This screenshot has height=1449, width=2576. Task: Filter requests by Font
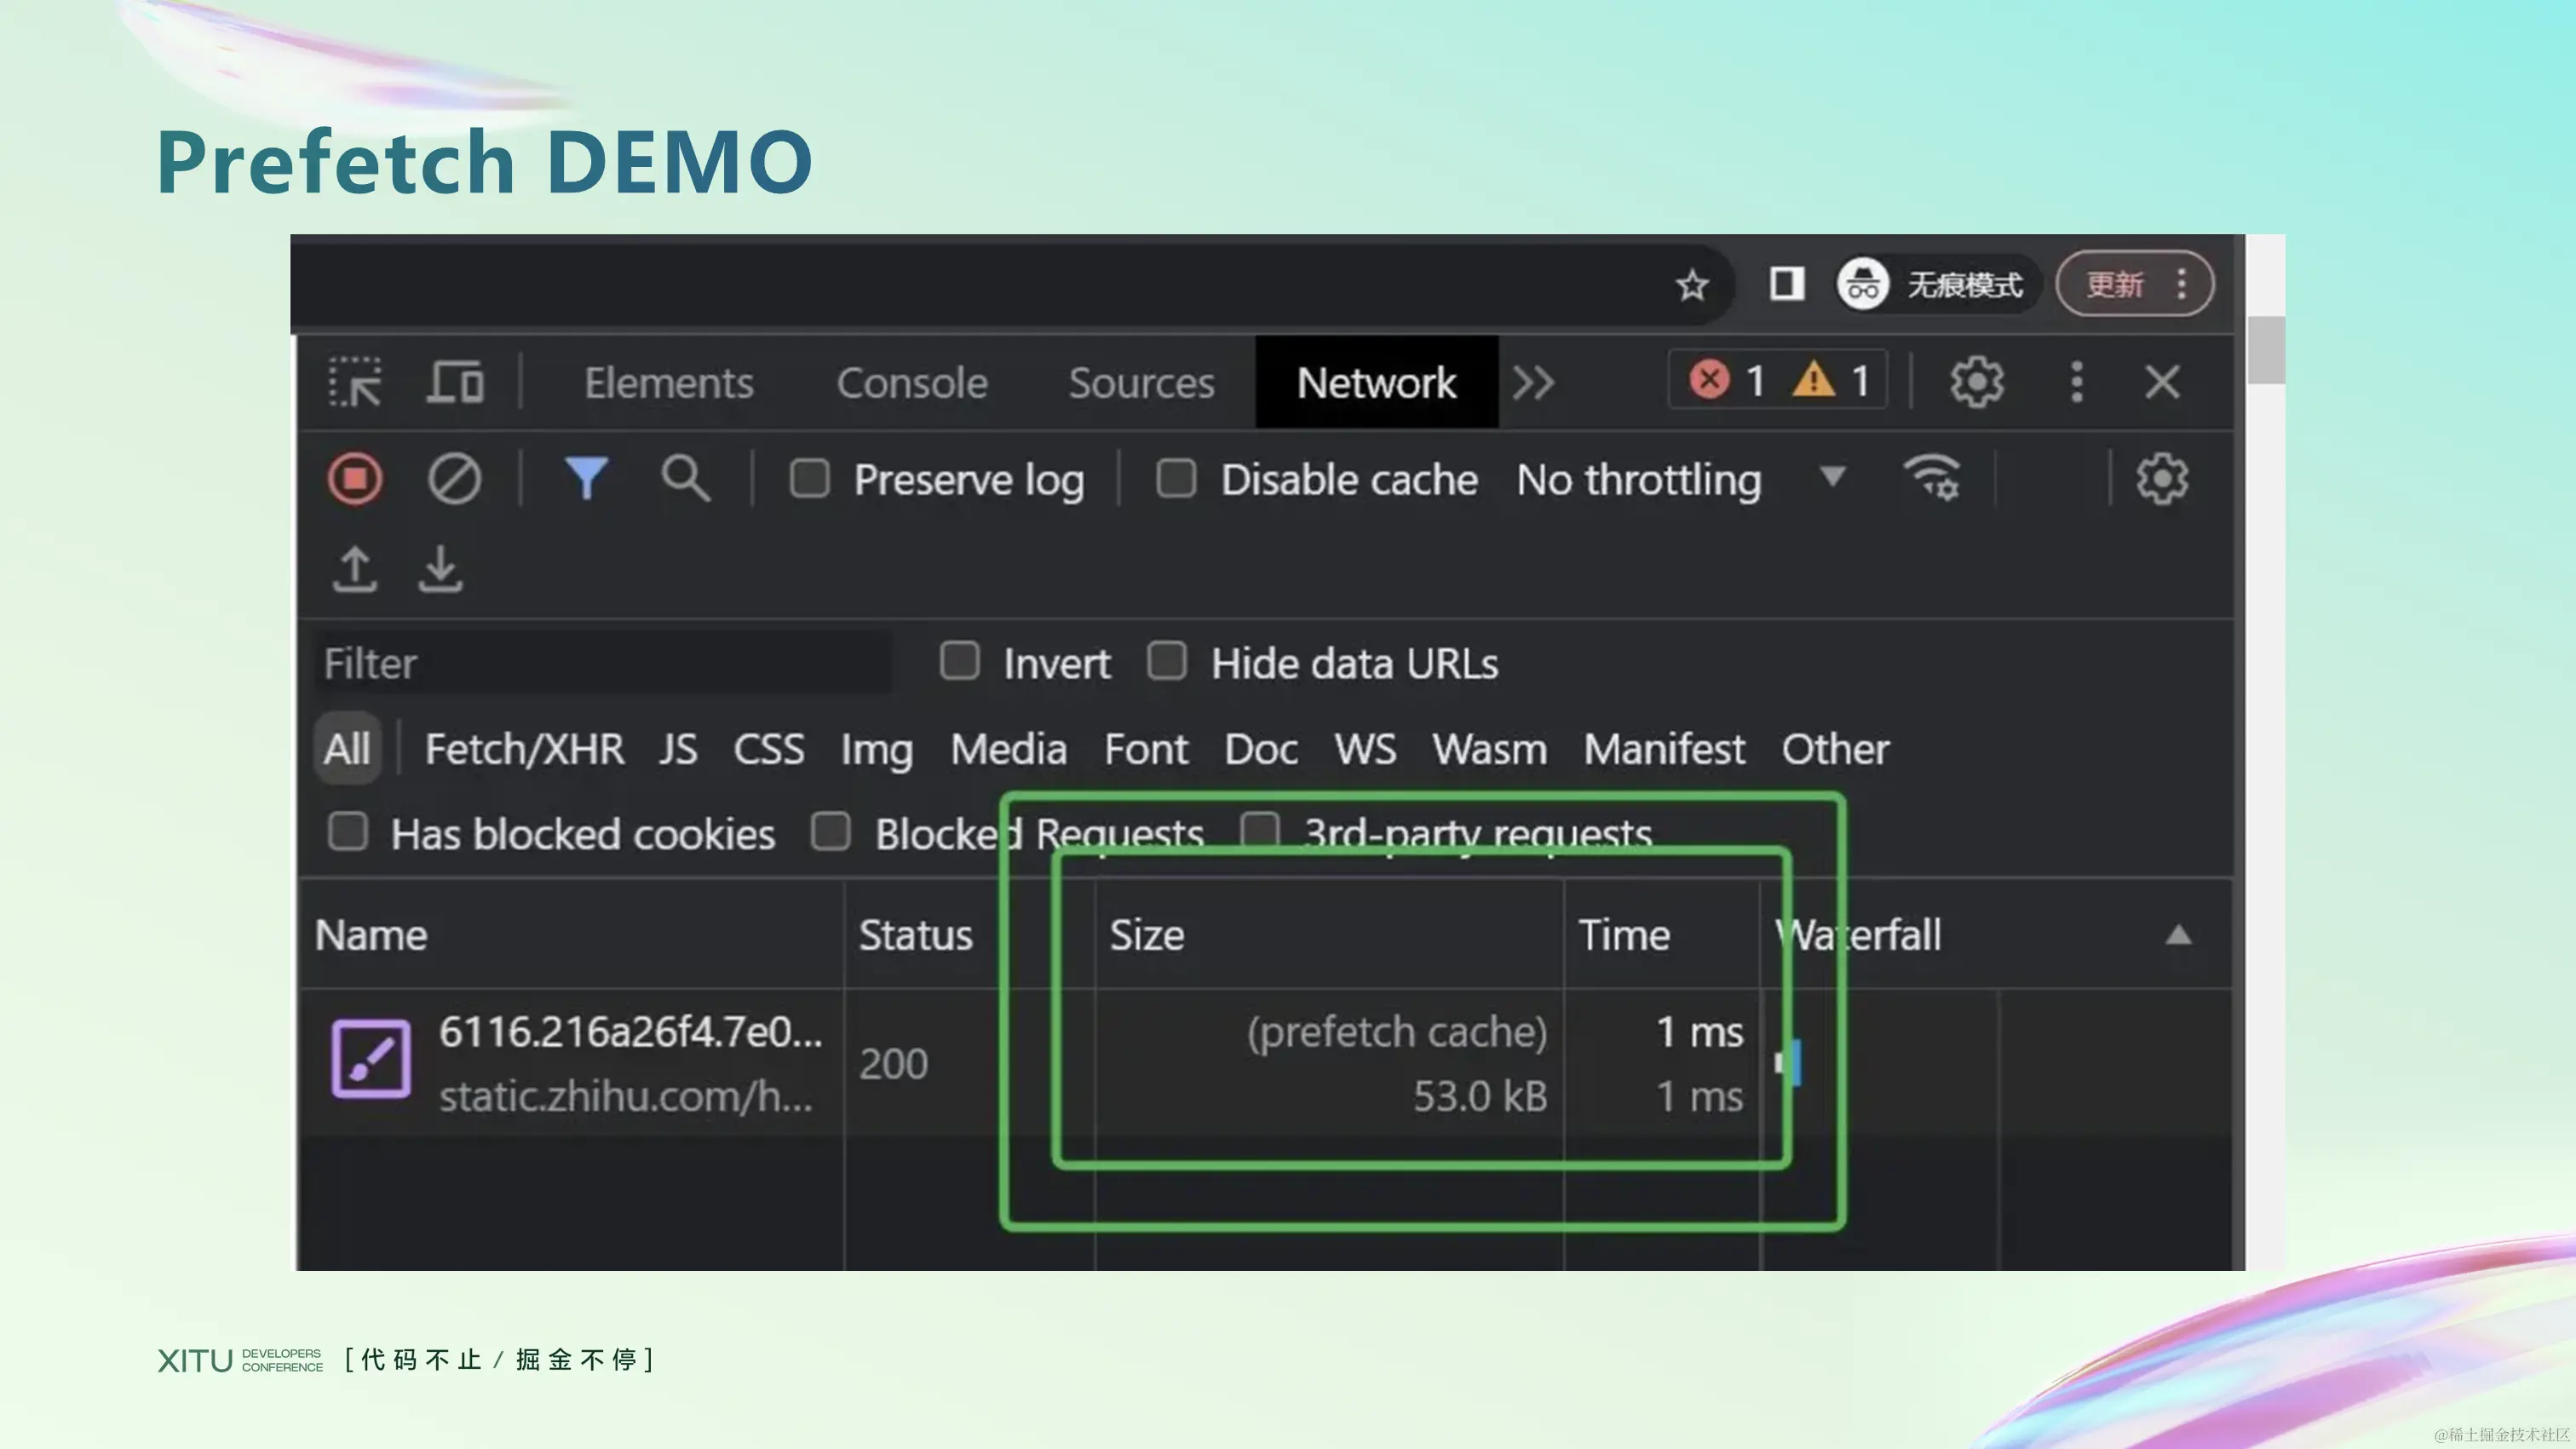[x=1146, y=749]
